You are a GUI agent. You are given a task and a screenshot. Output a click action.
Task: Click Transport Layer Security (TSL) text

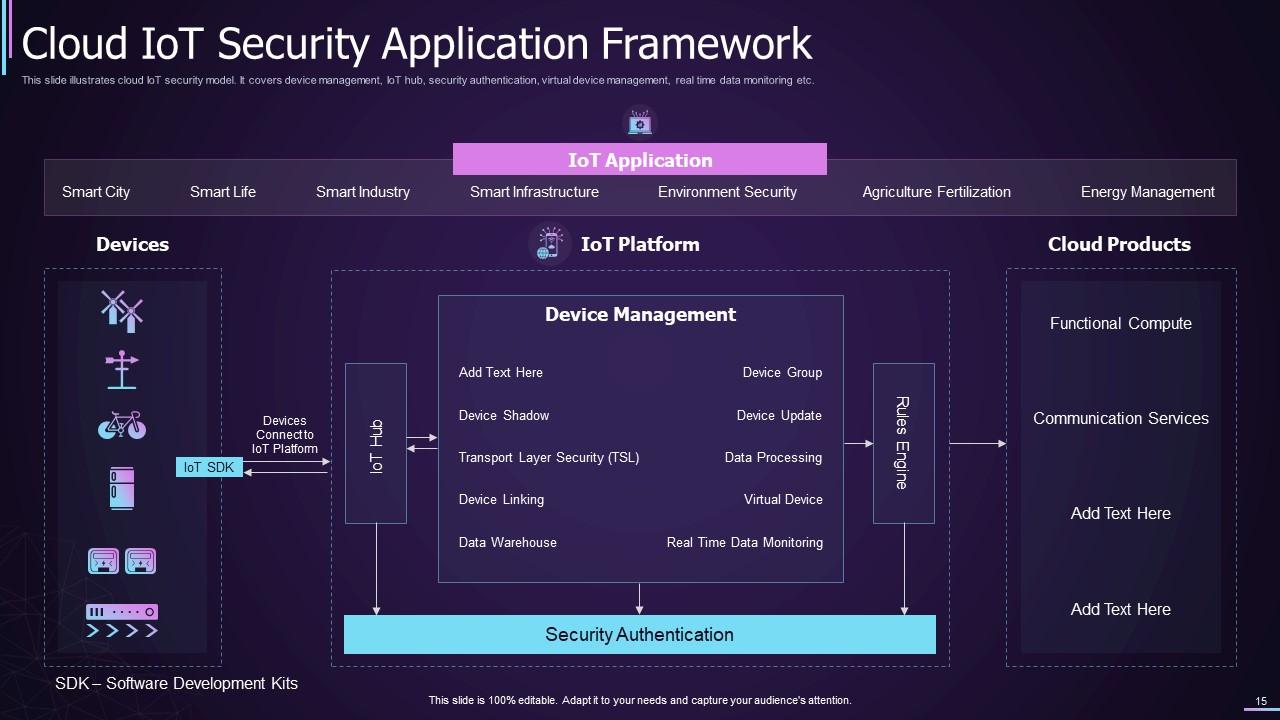548,458
